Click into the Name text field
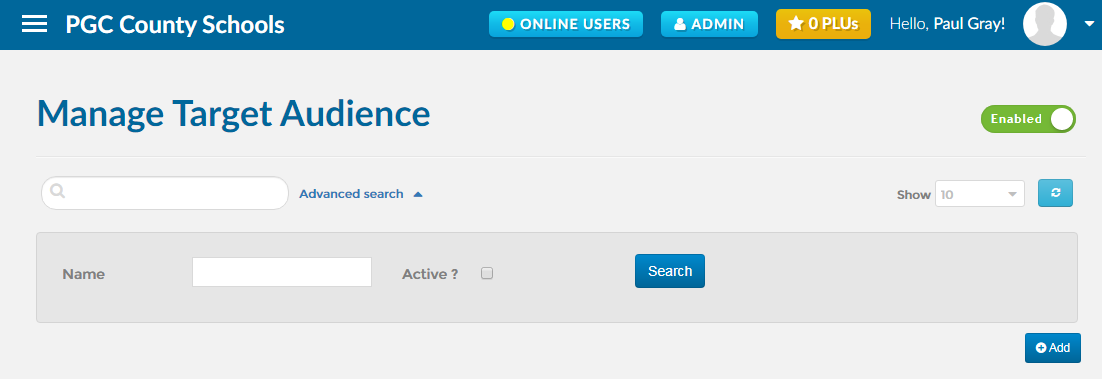Image resolution: width=1102 pixels, height=379 pixels. coord(282,272)
